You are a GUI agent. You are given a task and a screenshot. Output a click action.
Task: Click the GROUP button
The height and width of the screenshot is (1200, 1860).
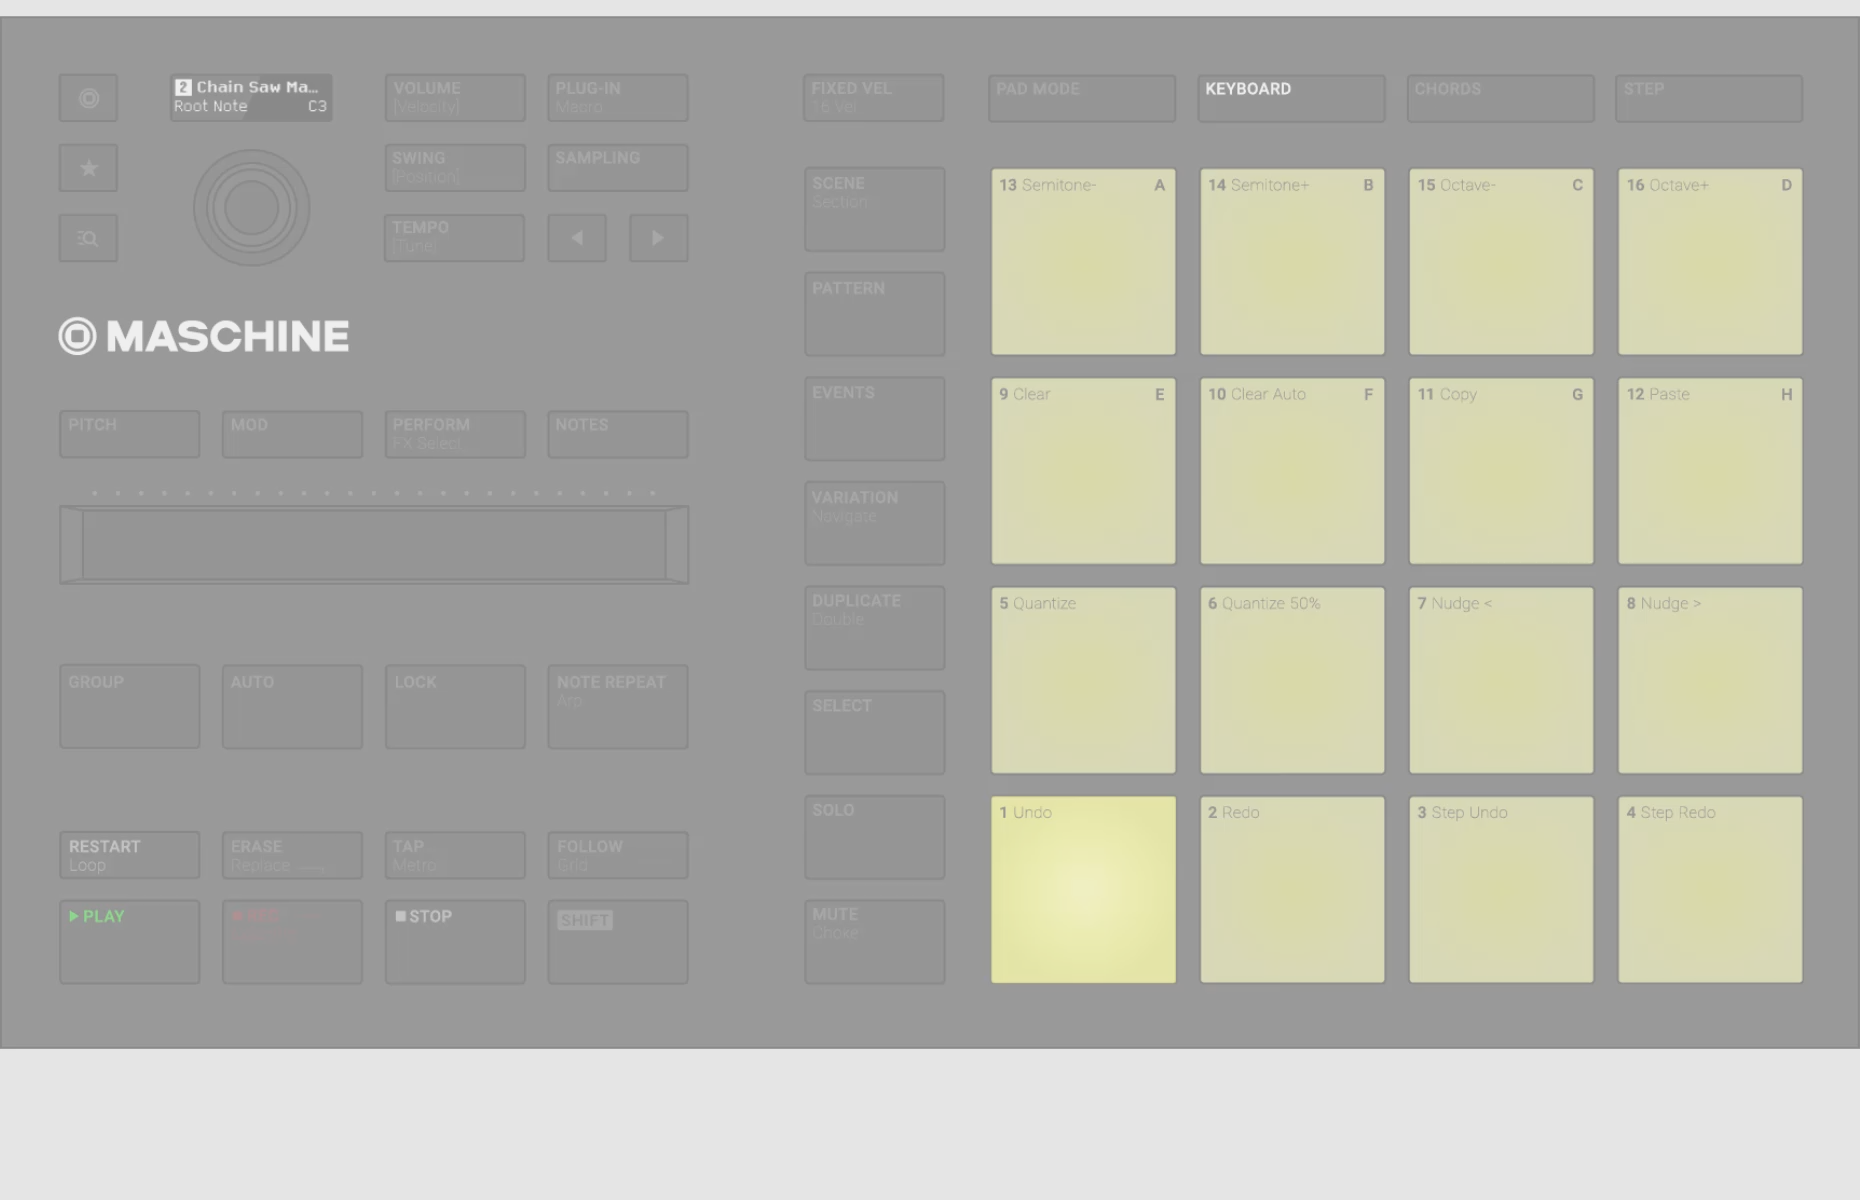(x=130, y=707)
